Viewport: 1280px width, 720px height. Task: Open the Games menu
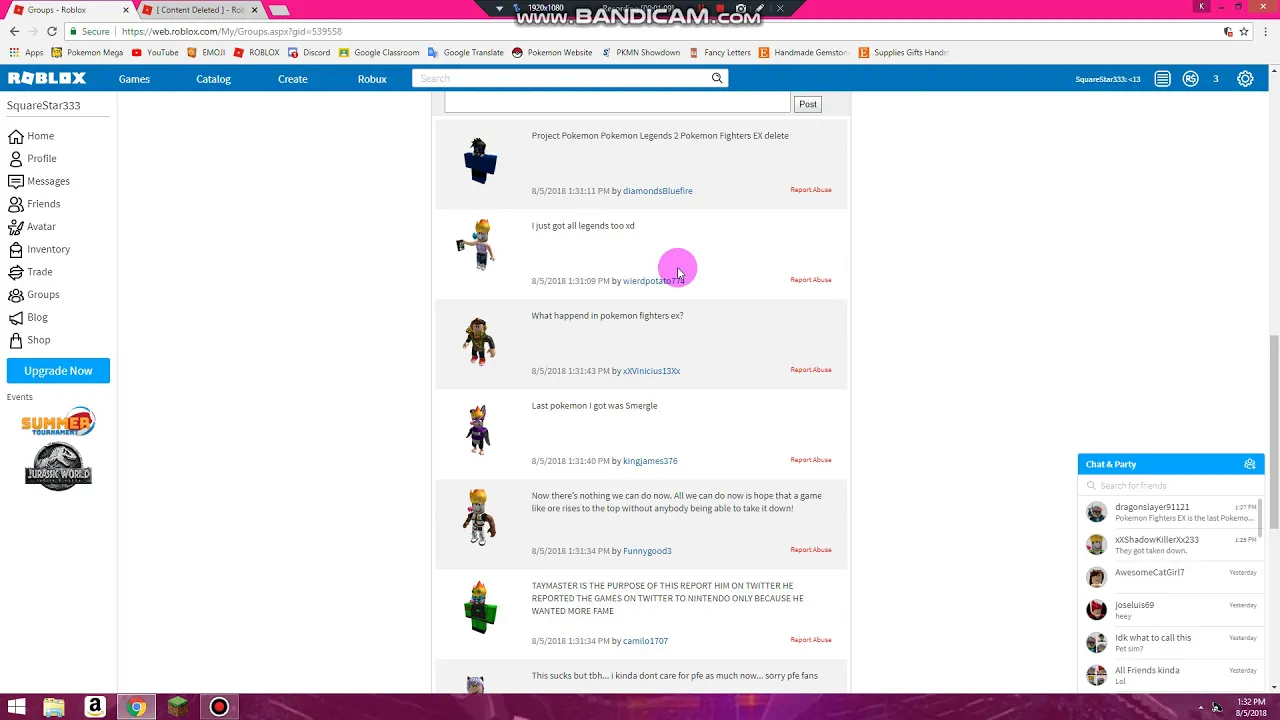point(134,79)
